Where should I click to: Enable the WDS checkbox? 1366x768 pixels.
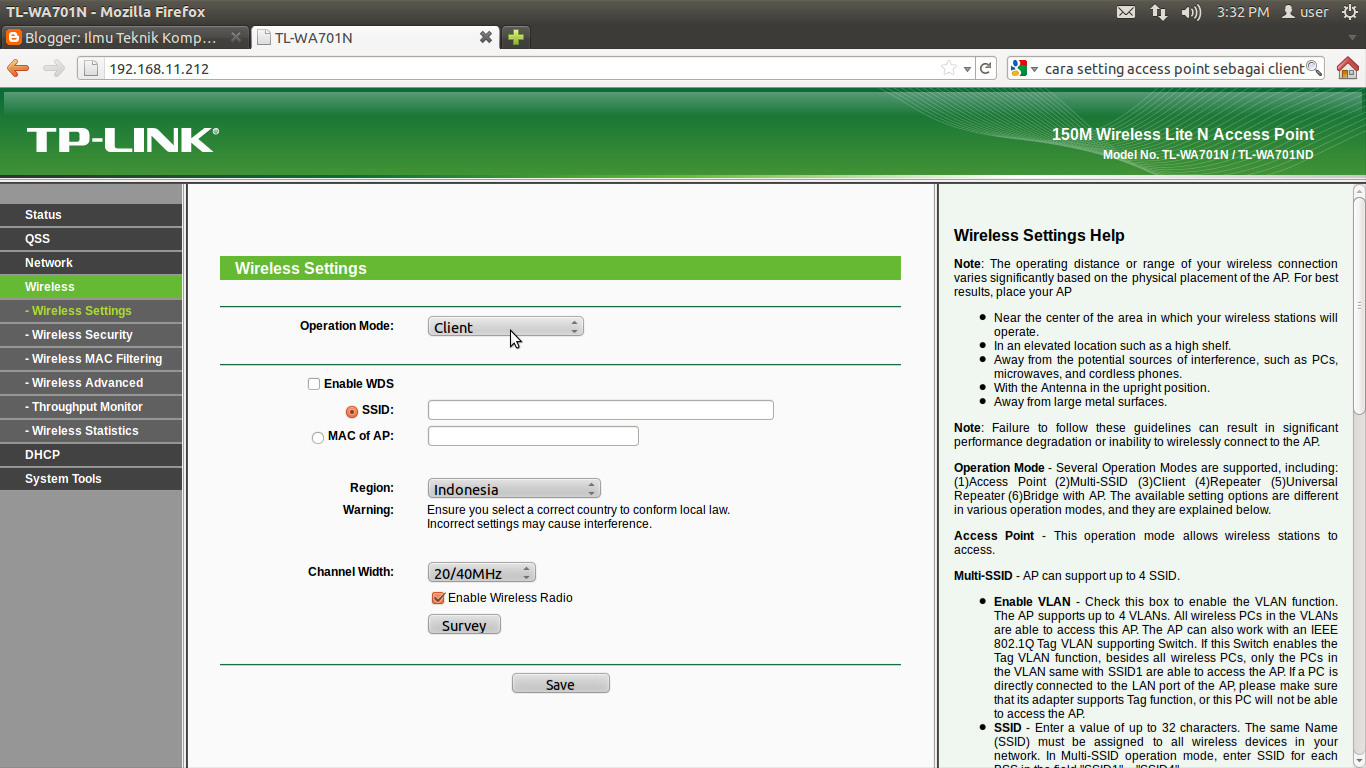(313, 383)
